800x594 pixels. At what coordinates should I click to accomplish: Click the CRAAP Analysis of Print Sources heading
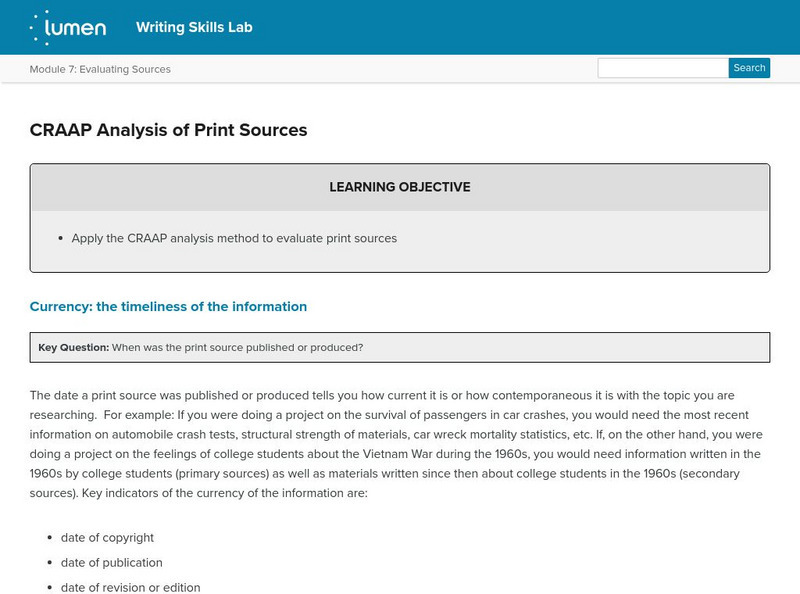click(x=168, y=130)
